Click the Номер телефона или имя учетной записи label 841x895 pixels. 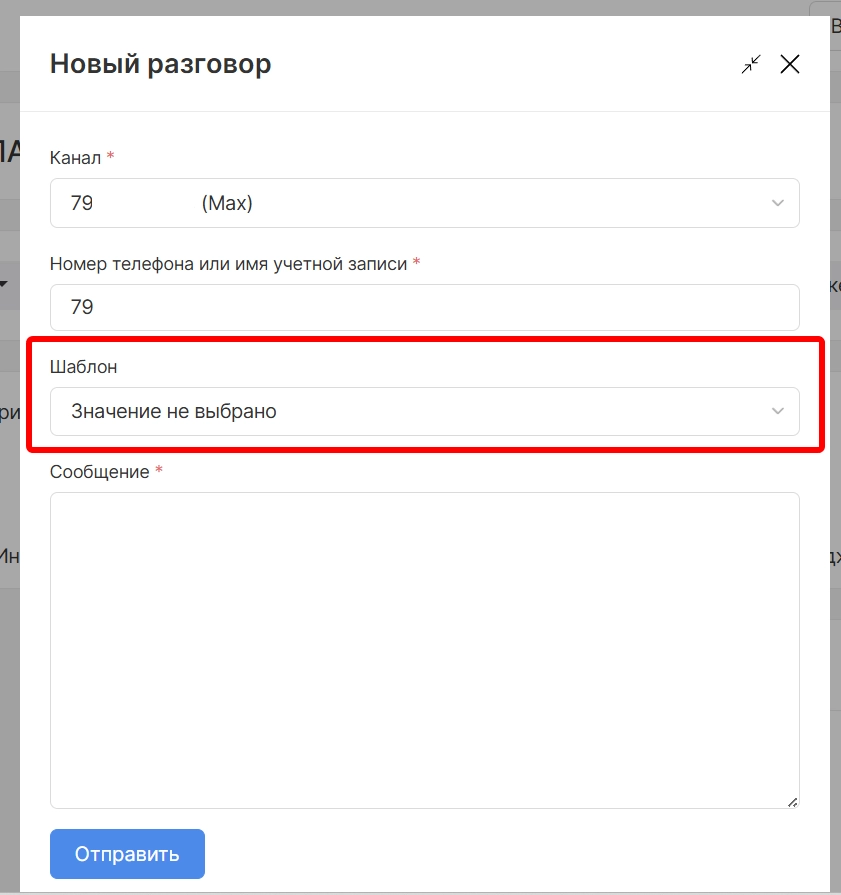coord(228,263)
